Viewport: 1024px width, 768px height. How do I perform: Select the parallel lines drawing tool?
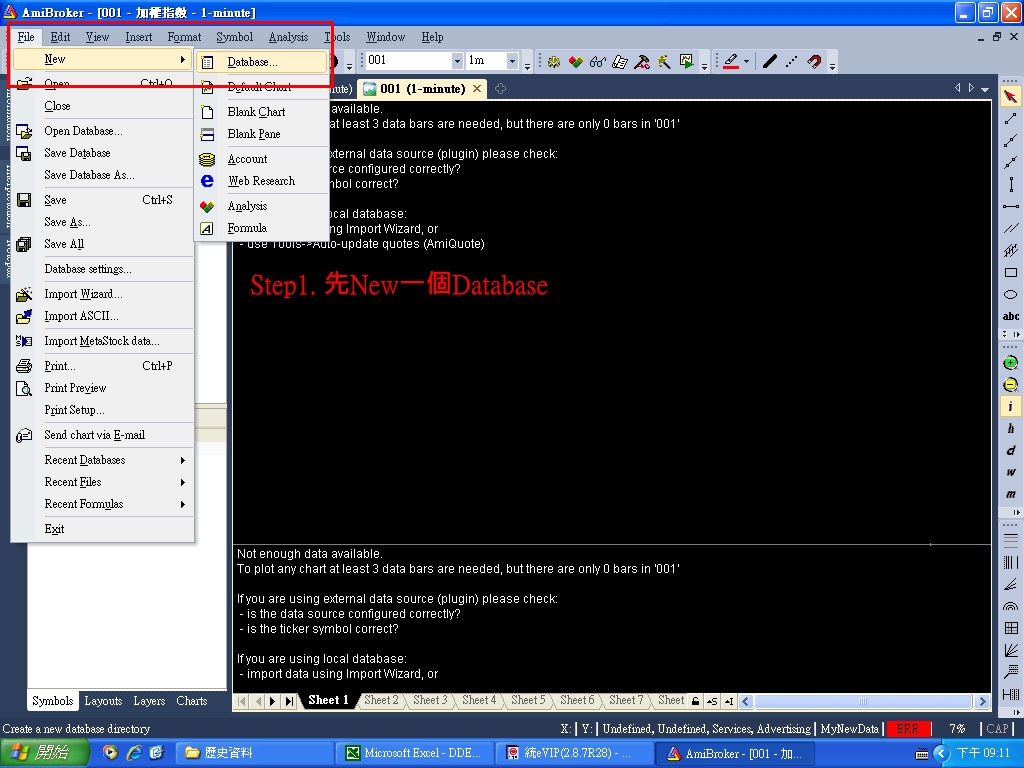point(1010,228)
